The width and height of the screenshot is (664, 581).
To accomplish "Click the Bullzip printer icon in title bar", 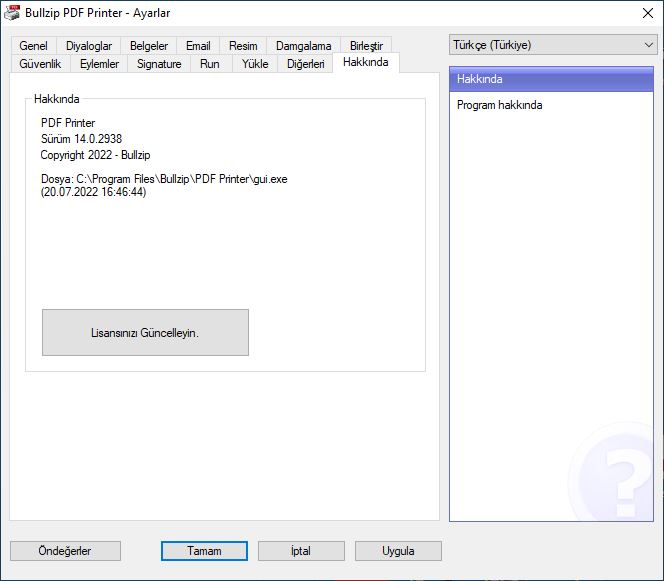I will point(12,13).
